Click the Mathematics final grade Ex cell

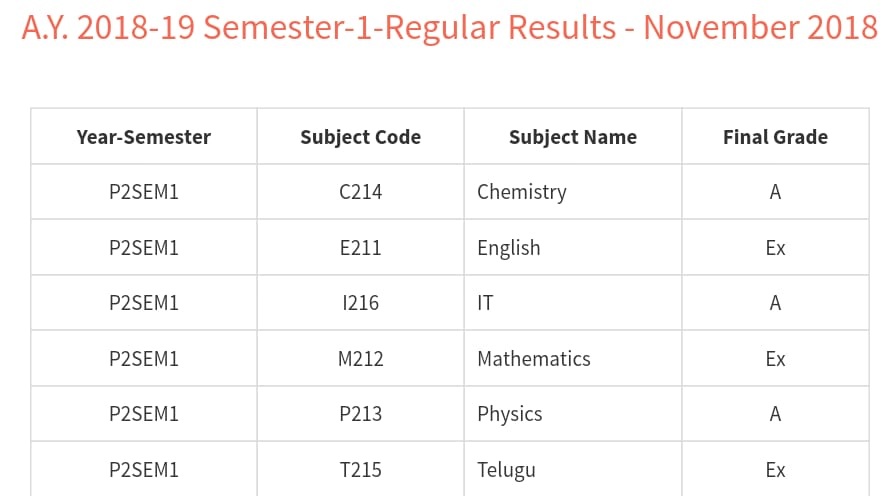(775, 359)
